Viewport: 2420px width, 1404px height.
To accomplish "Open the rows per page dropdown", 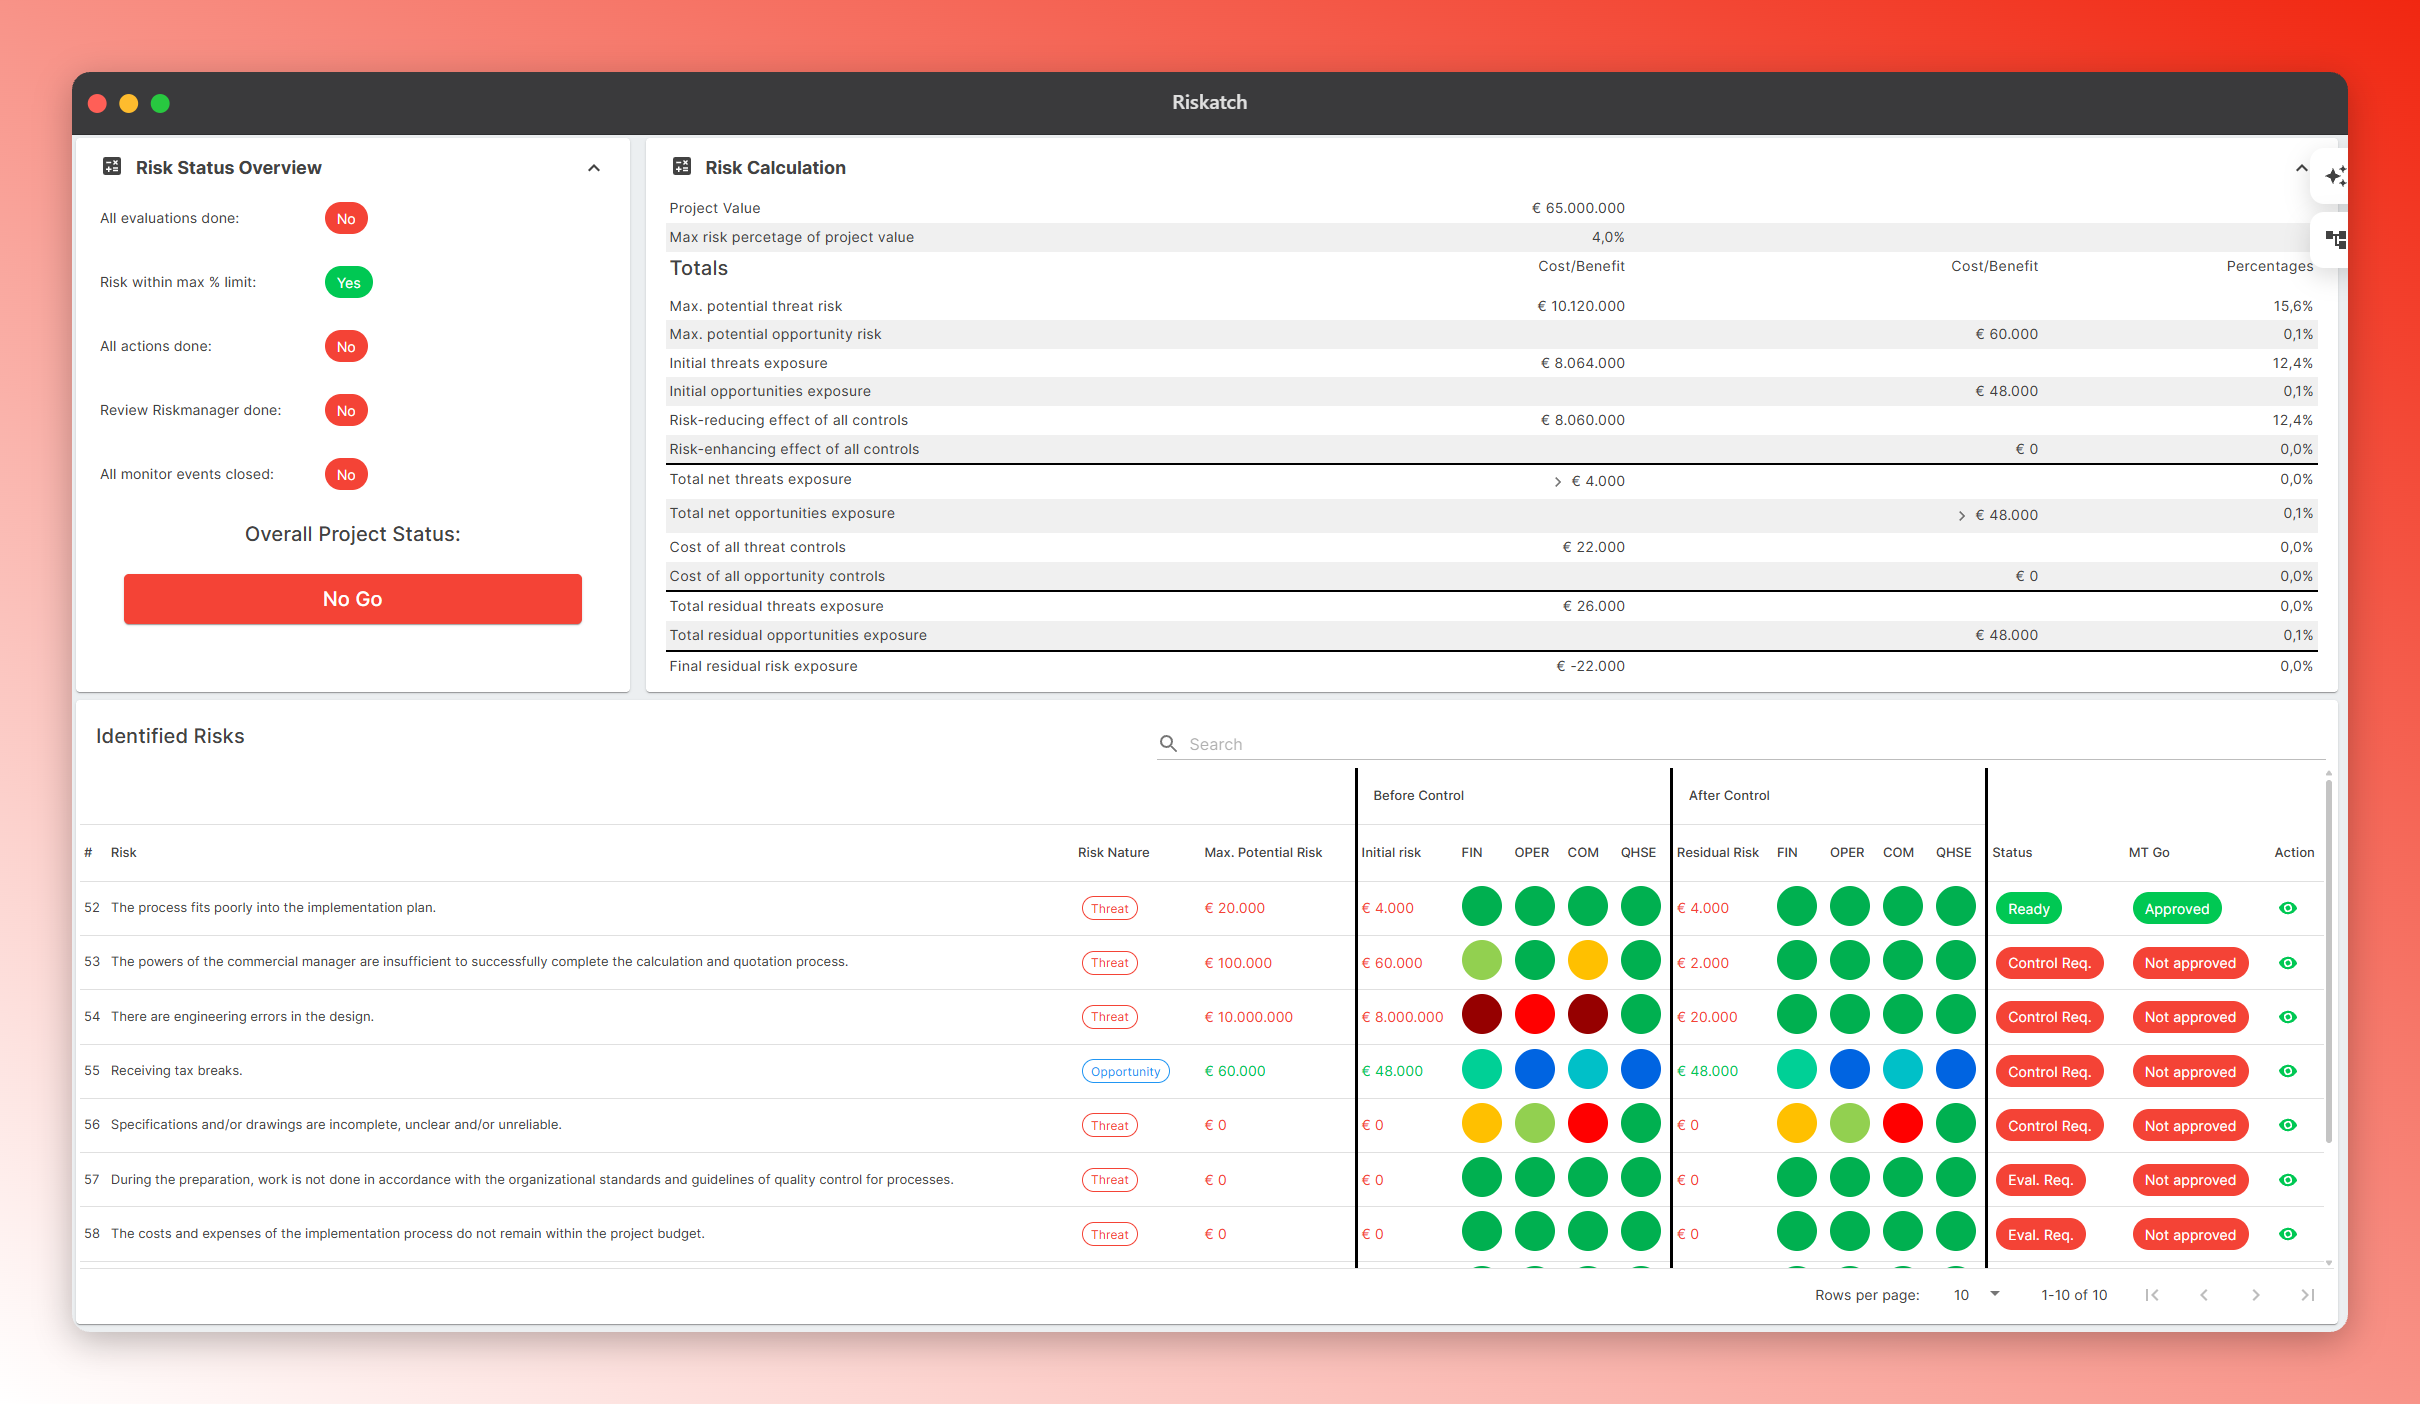I will point(1977,1295).
